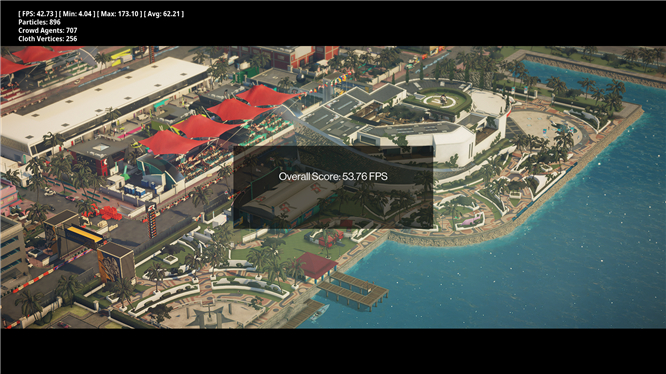Click the Overall Score: 53.76 FPS text
This screenshot has height=374, width=666.
tap(333, 177)
